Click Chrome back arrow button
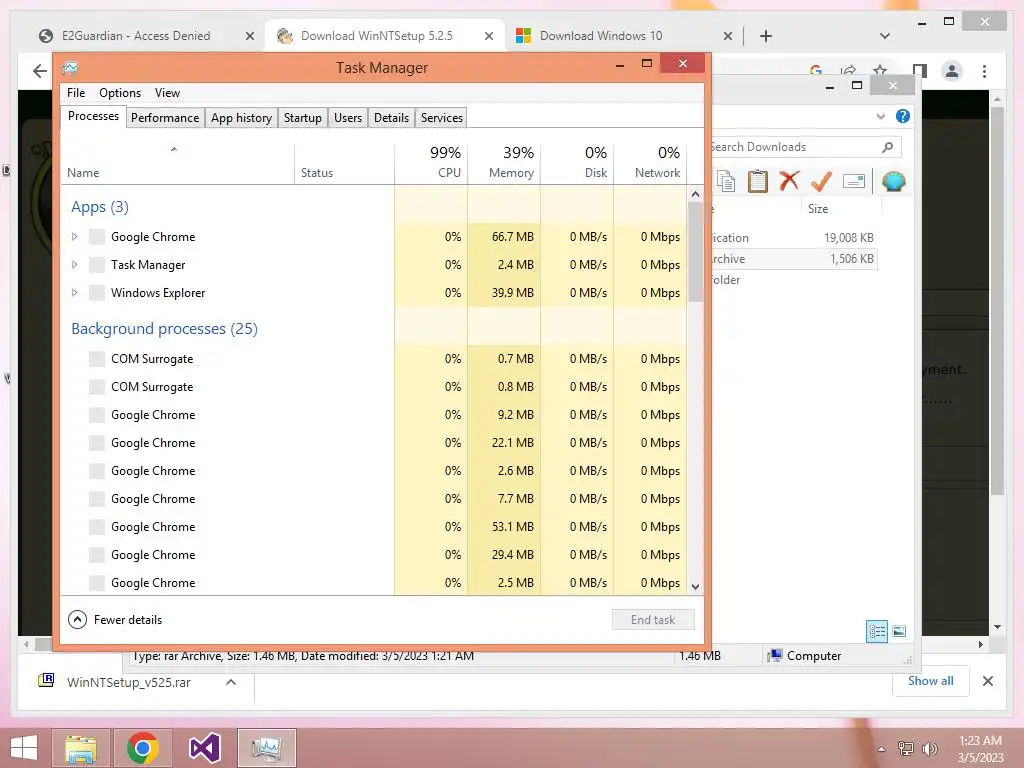1024x768 pixels. (x=40, y=71)
